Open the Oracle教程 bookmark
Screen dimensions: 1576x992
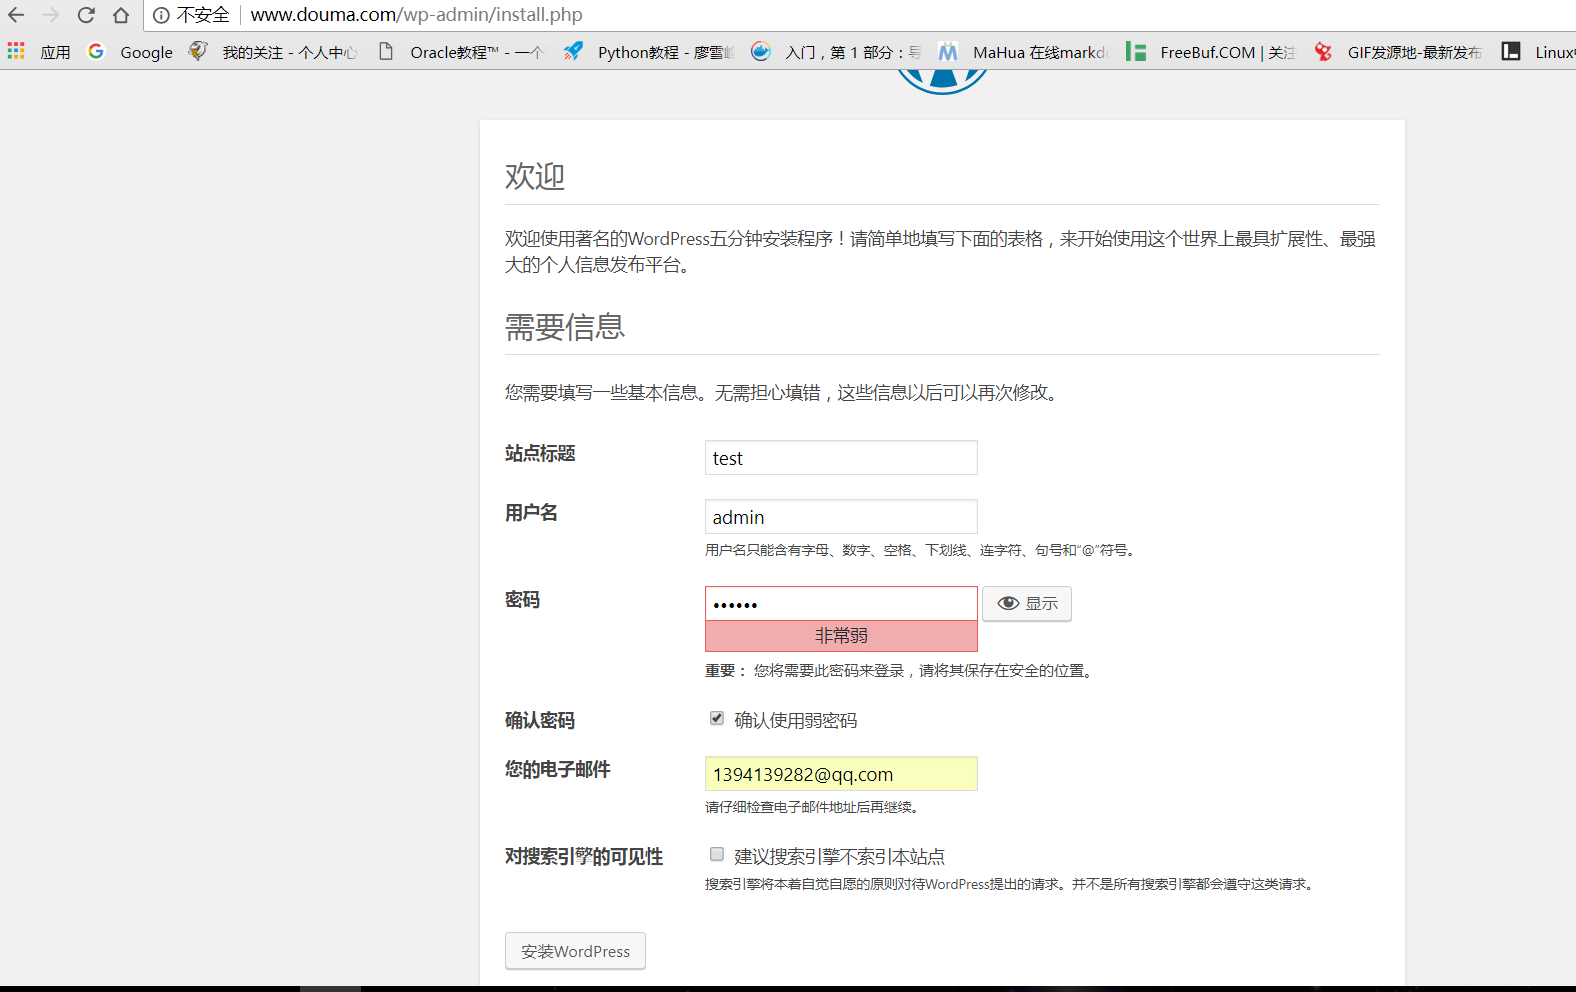[461, 52]
